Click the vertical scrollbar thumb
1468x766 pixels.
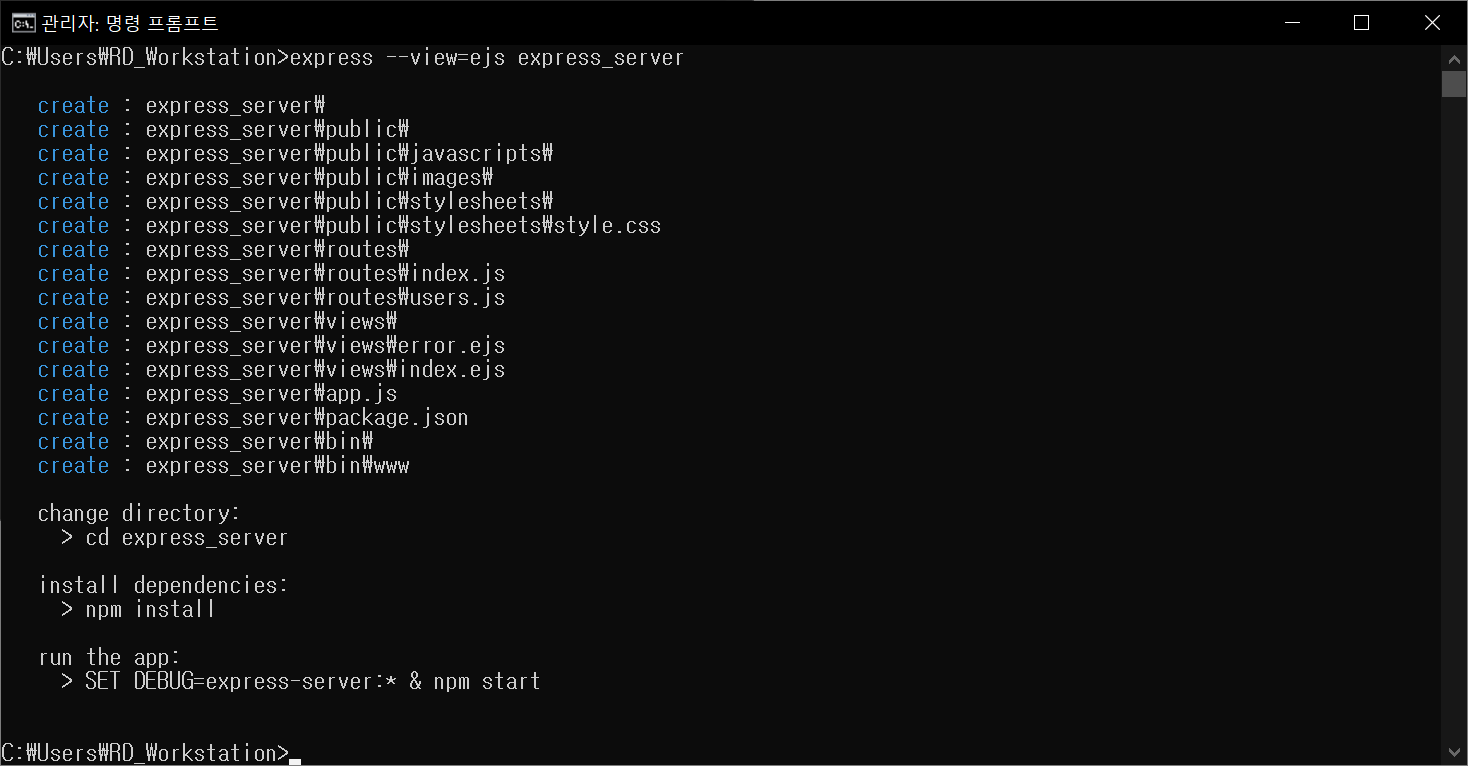1454,84
